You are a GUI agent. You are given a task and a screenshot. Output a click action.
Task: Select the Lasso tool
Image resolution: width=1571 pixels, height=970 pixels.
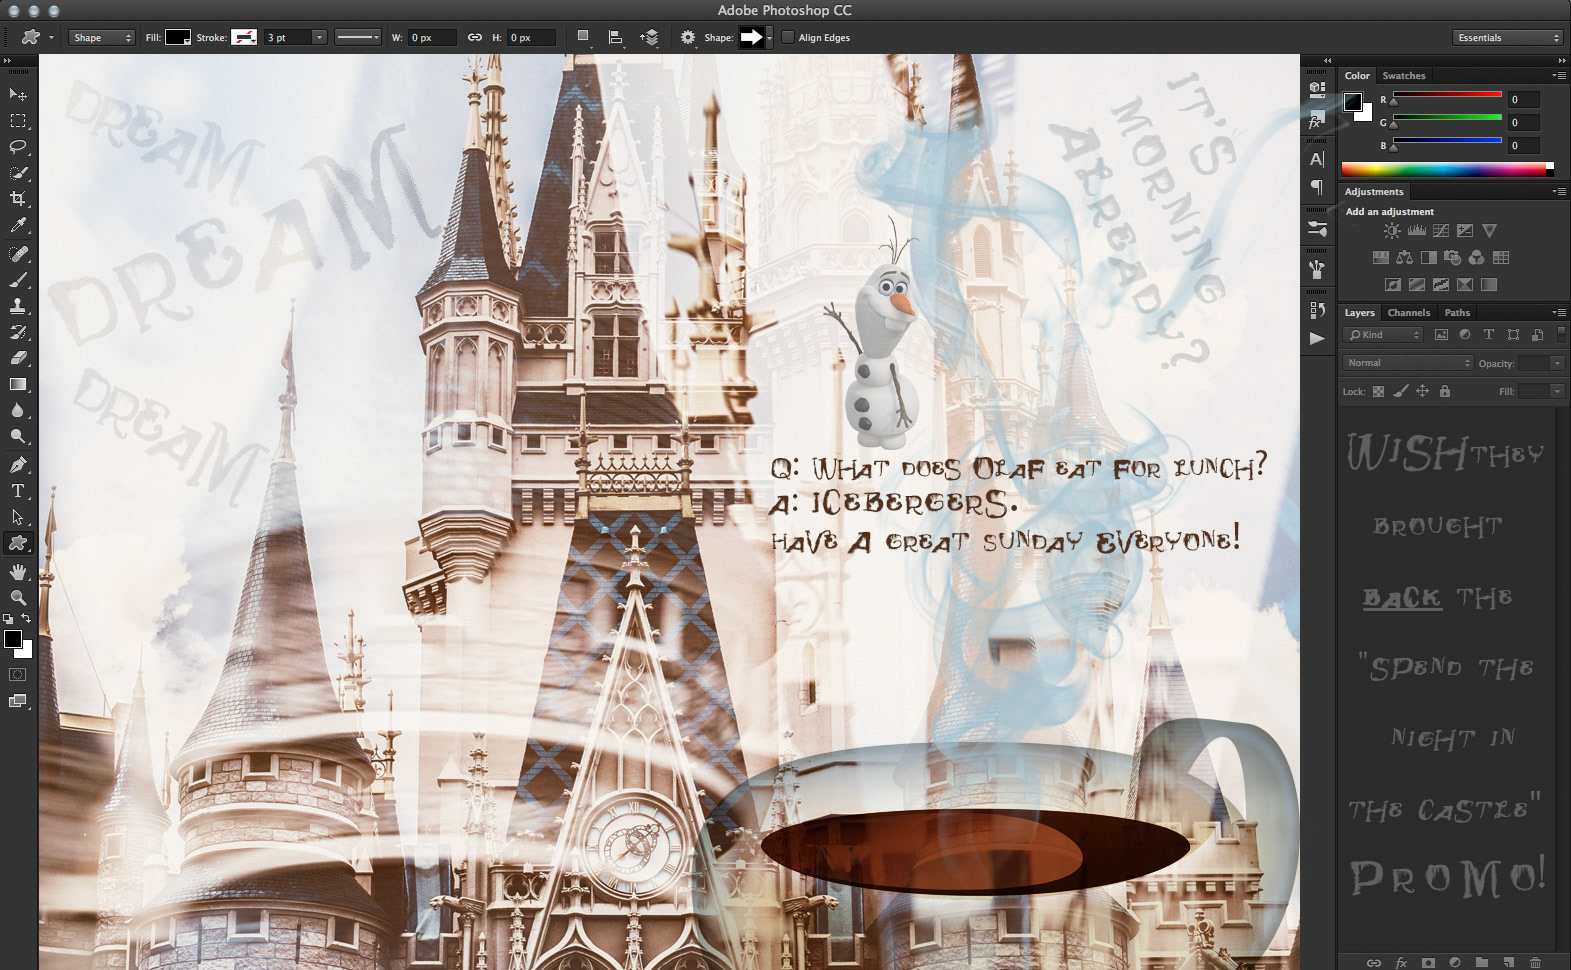pos(18,147)
